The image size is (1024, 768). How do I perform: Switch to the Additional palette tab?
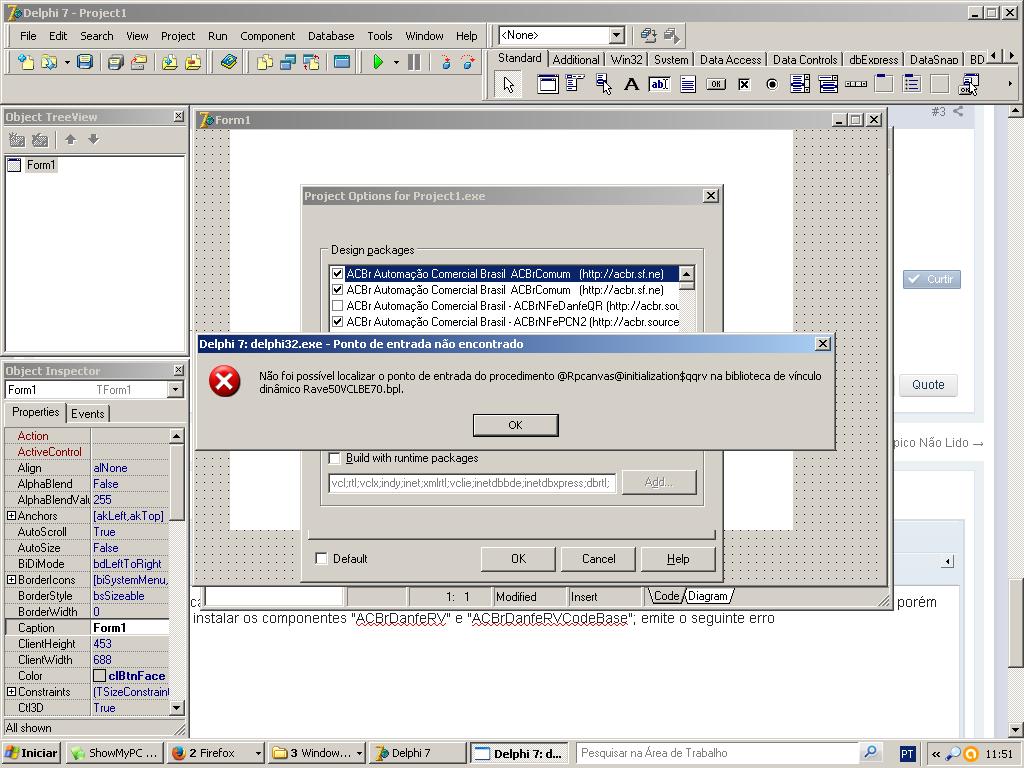575,59
